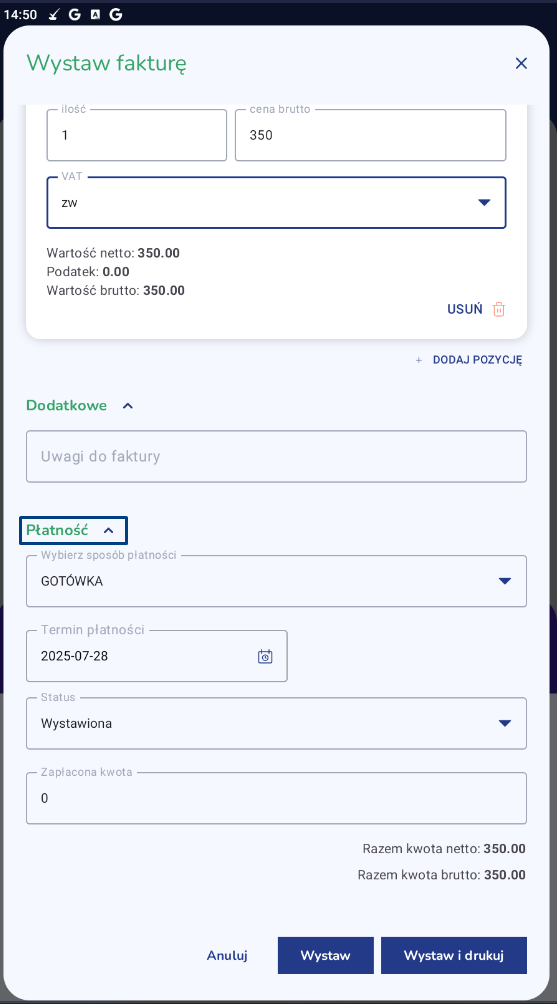Open the calendar icon in Termin płatności
The height and width of the screenshot is (1004, 557).
(265, 656)
